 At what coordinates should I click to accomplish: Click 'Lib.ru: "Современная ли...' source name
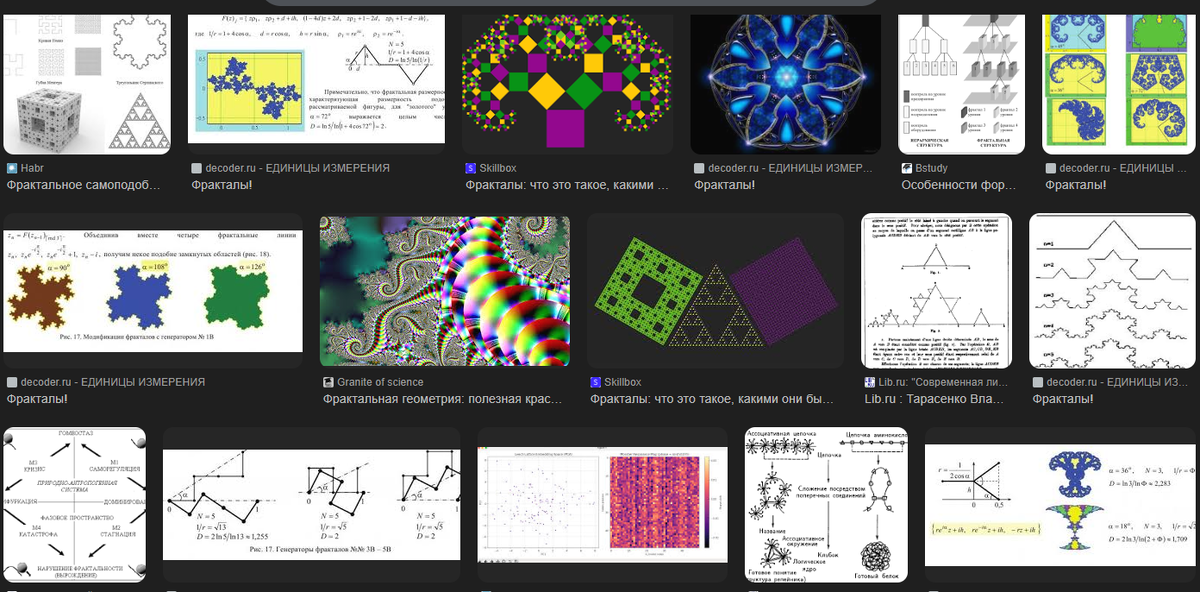coord(945,382)
